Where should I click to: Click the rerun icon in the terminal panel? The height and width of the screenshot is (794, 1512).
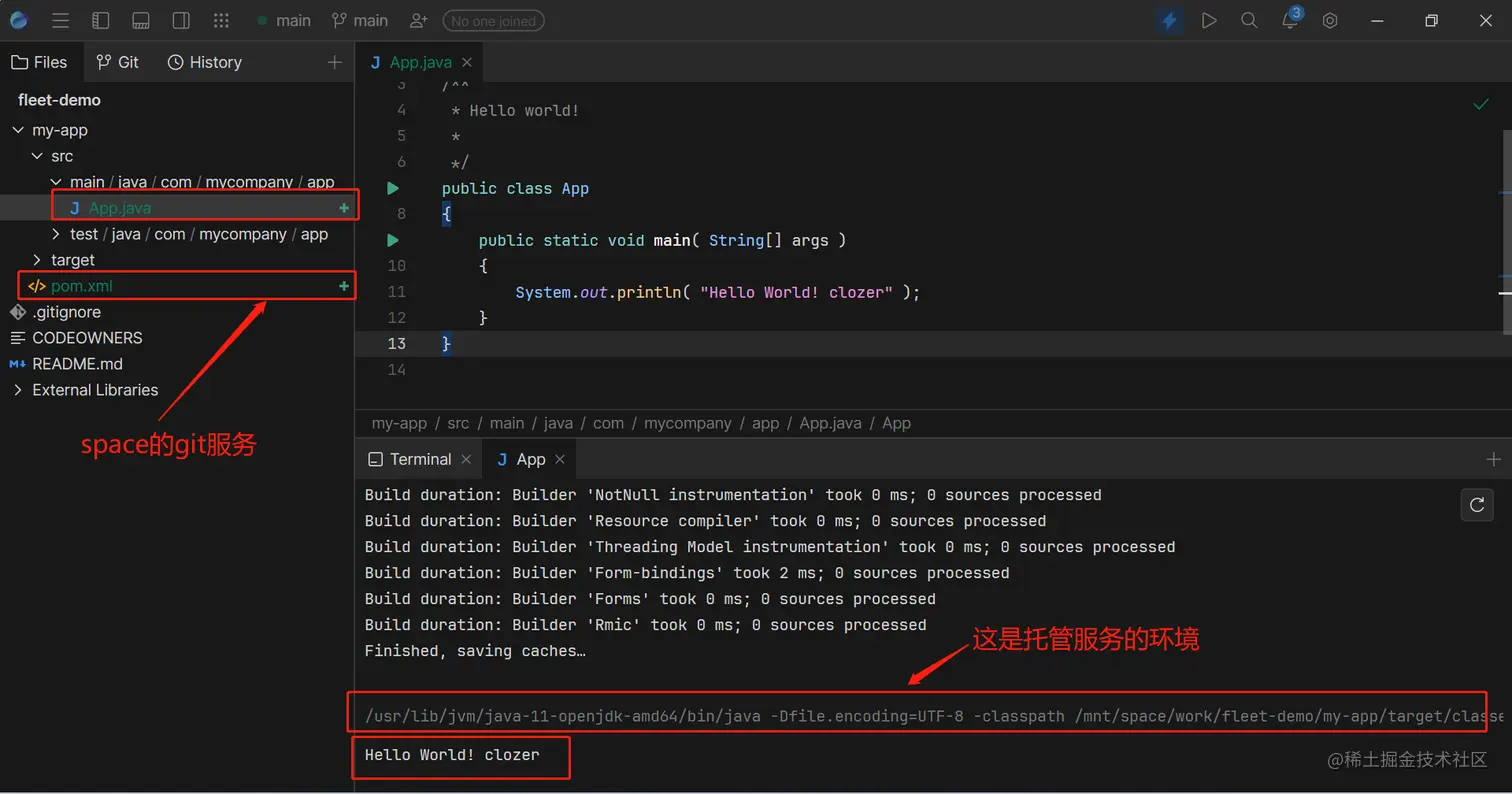point(1477,505)
